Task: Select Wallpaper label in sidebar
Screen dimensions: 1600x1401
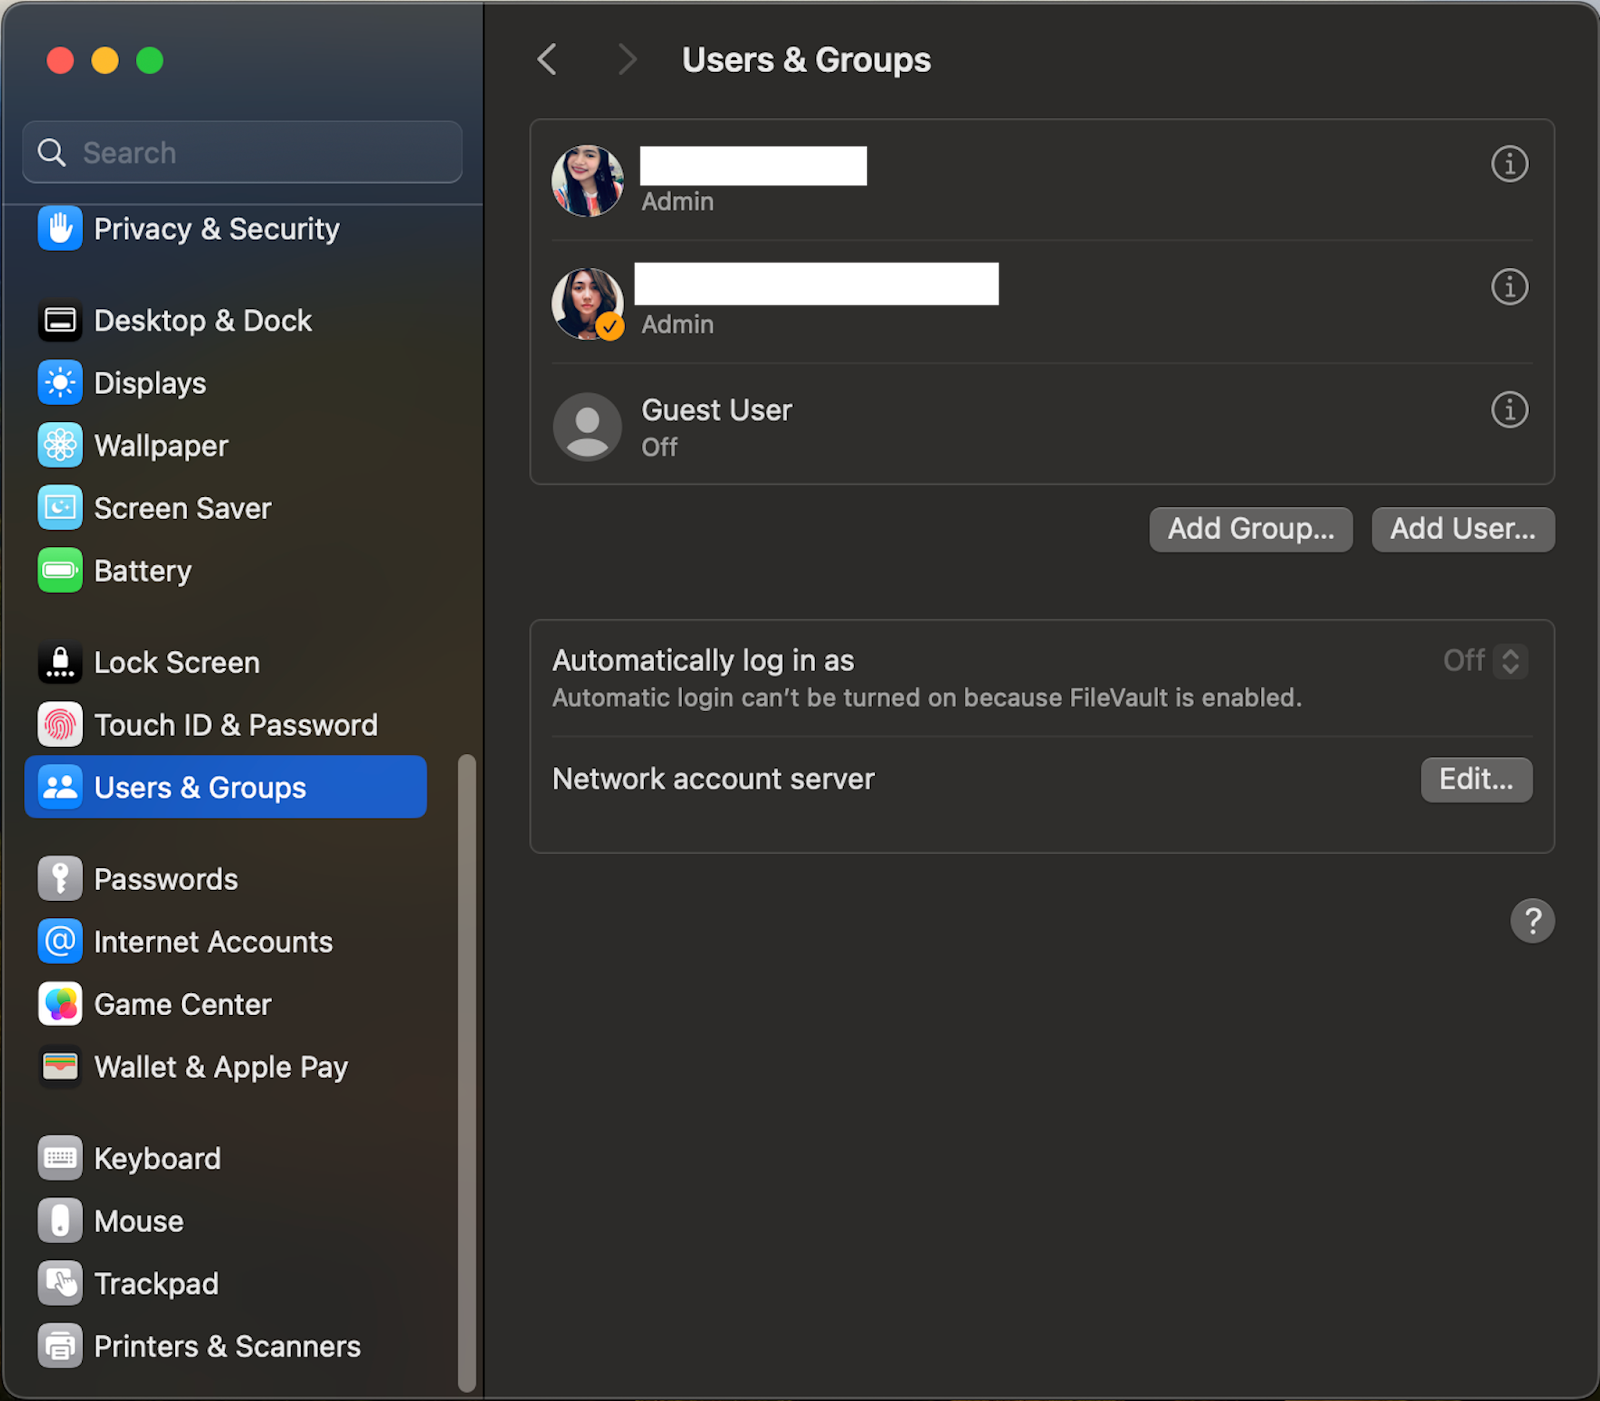Action: [x=161, y=446]
